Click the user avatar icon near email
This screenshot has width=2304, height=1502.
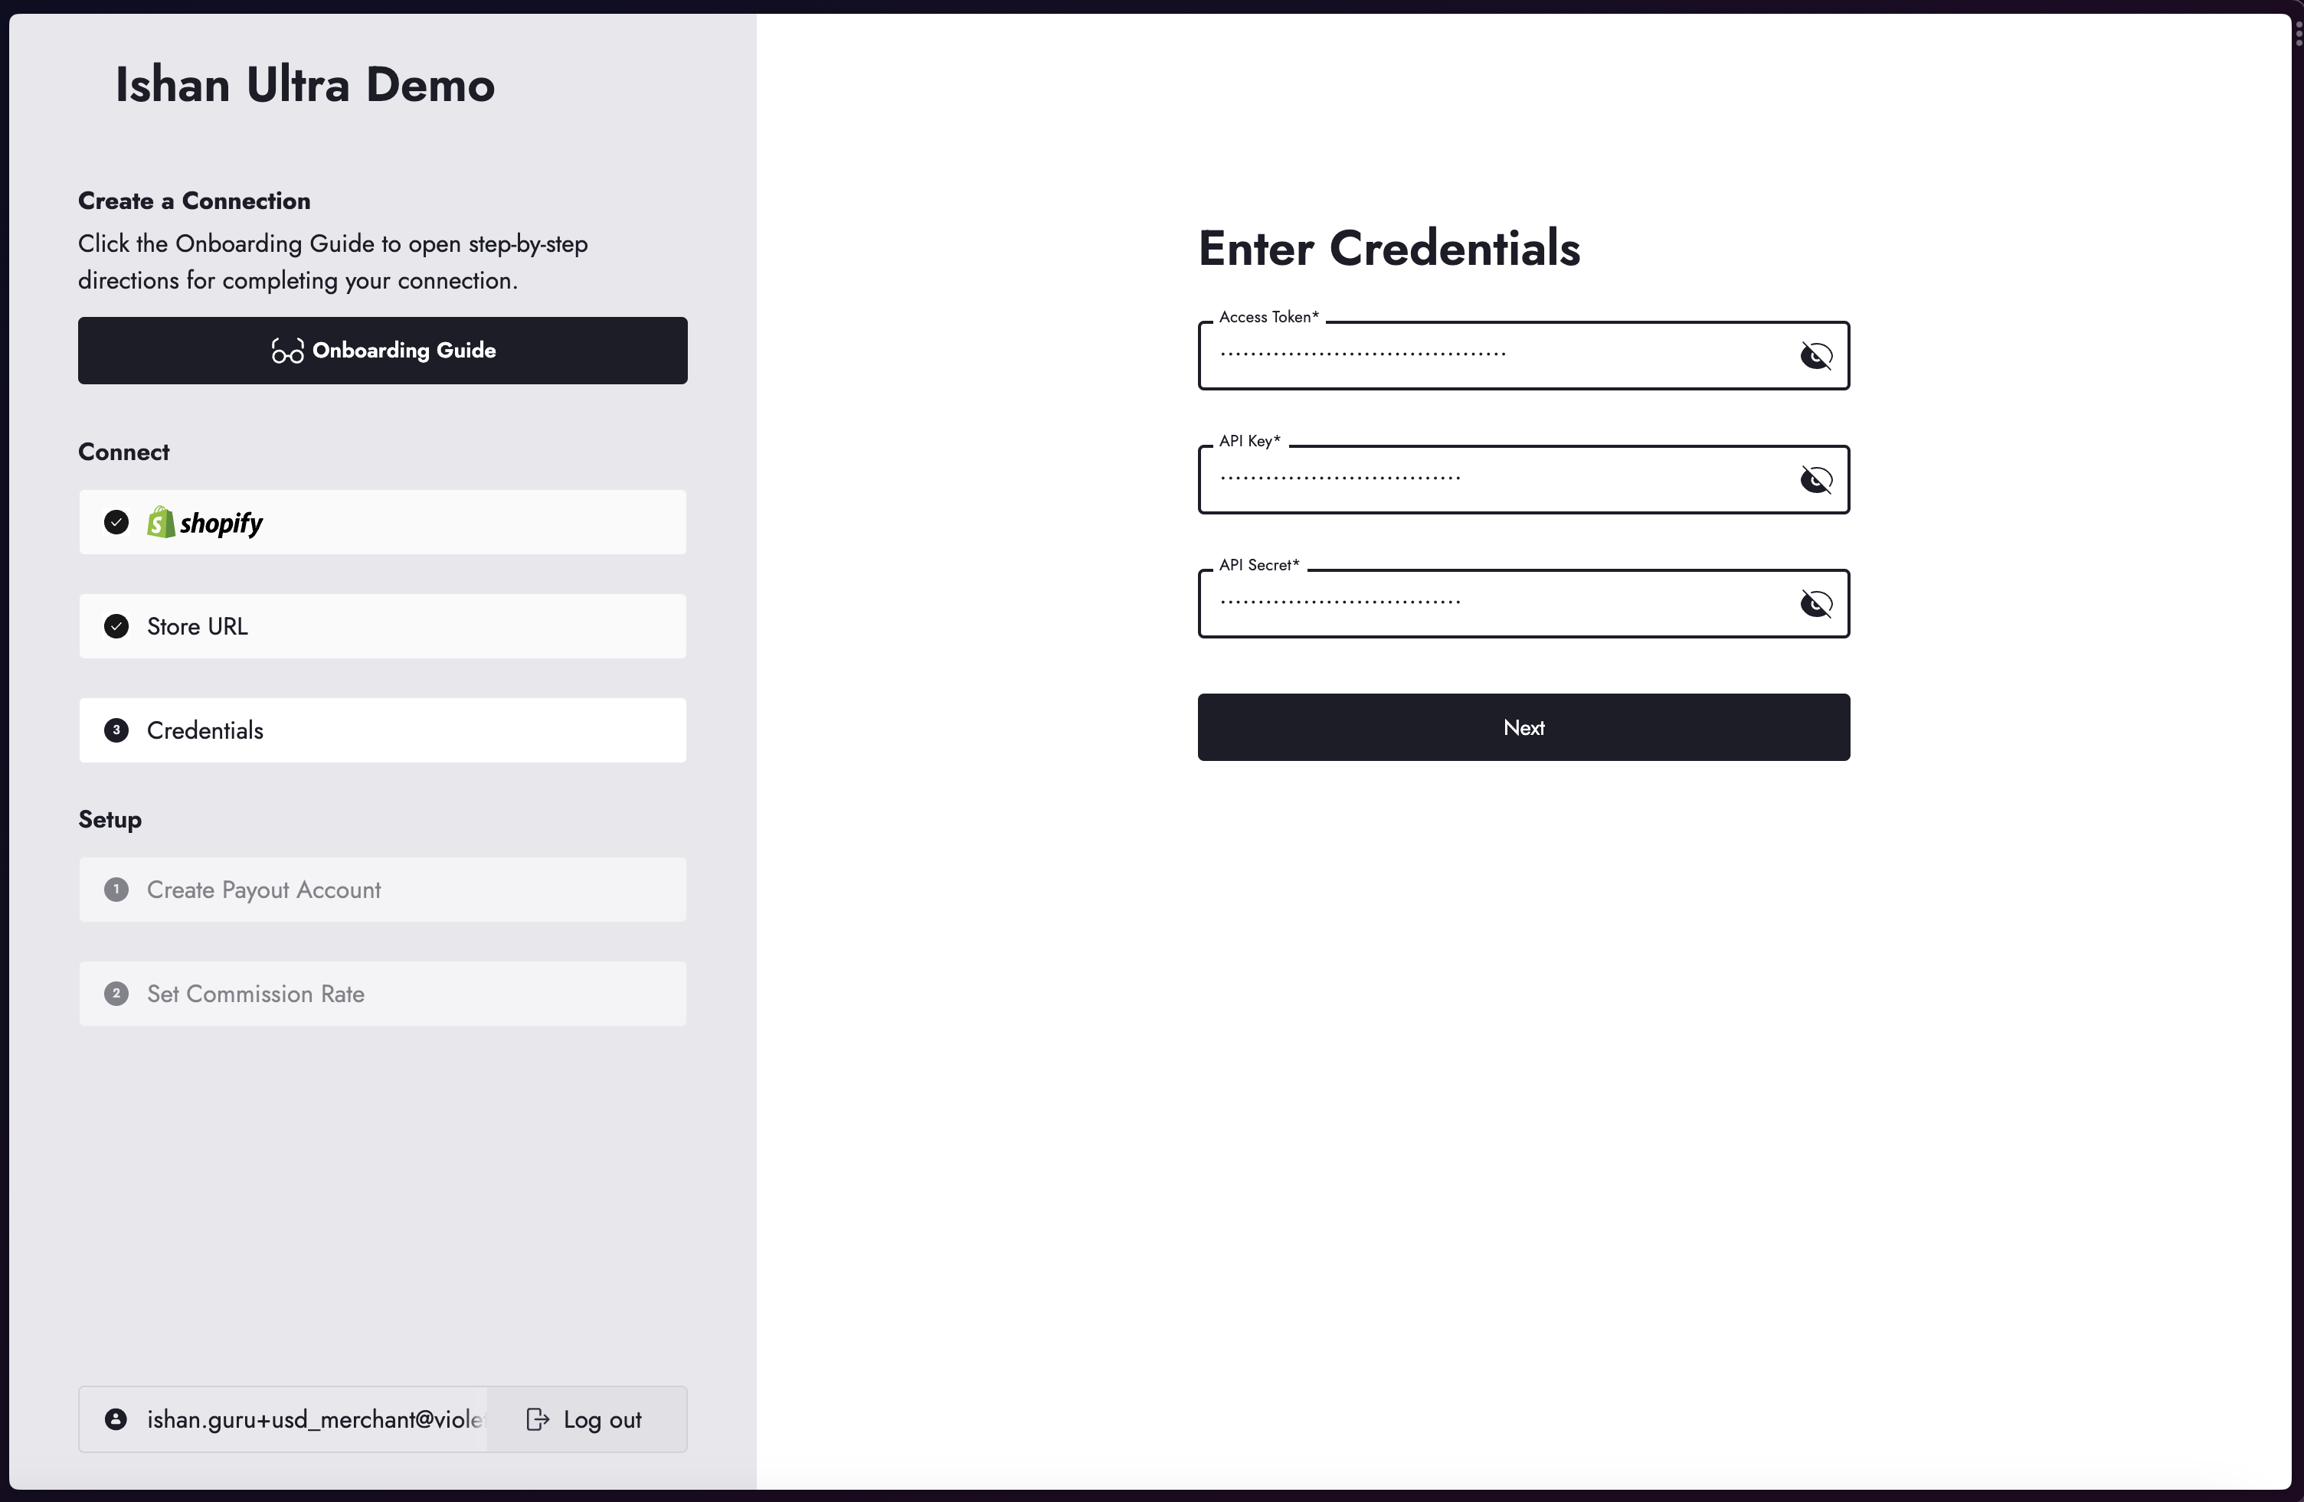tap(116, 1419)
